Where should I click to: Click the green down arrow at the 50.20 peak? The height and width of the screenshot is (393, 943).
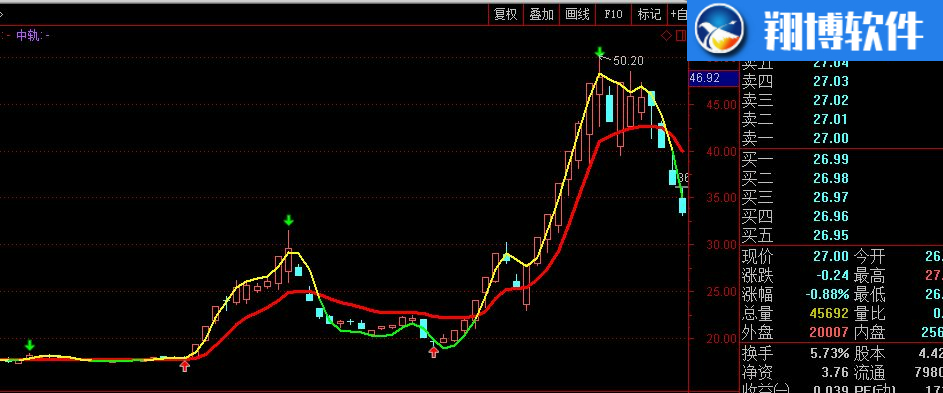click(600, 52)
